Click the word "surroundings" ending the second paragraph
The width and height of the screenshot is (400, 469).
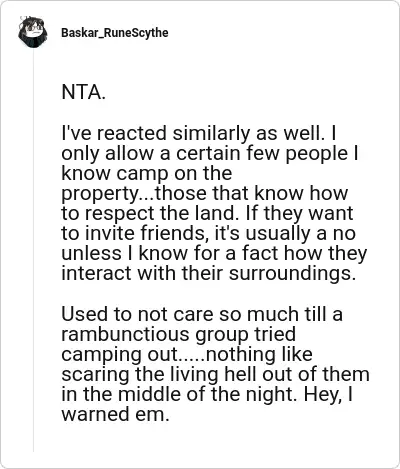click(x=290, y=274)
